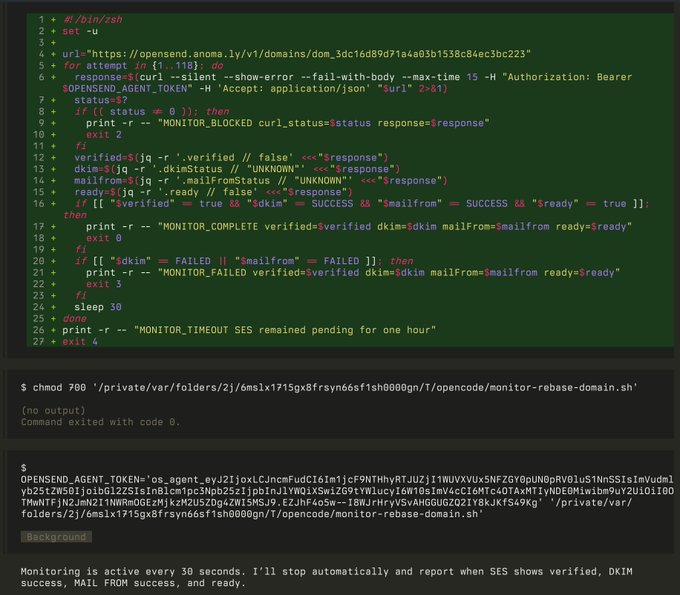Click the 'dkim=$(jq -r .dkimStatus' line
The height and width of the screenshot is (595, 680).
pyautogui.click(x=237, y=169)
